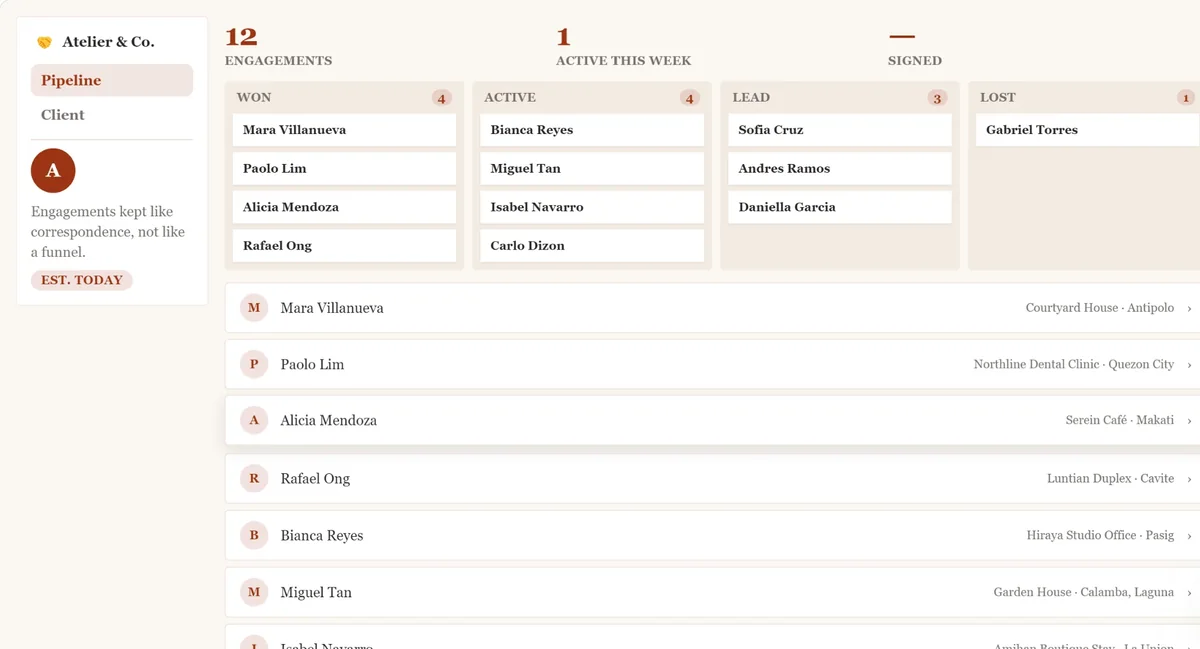The height and width of the screenshot is (649, 1200).
Task: Open Mara Villanueva card in WON column
Action: 344,130
